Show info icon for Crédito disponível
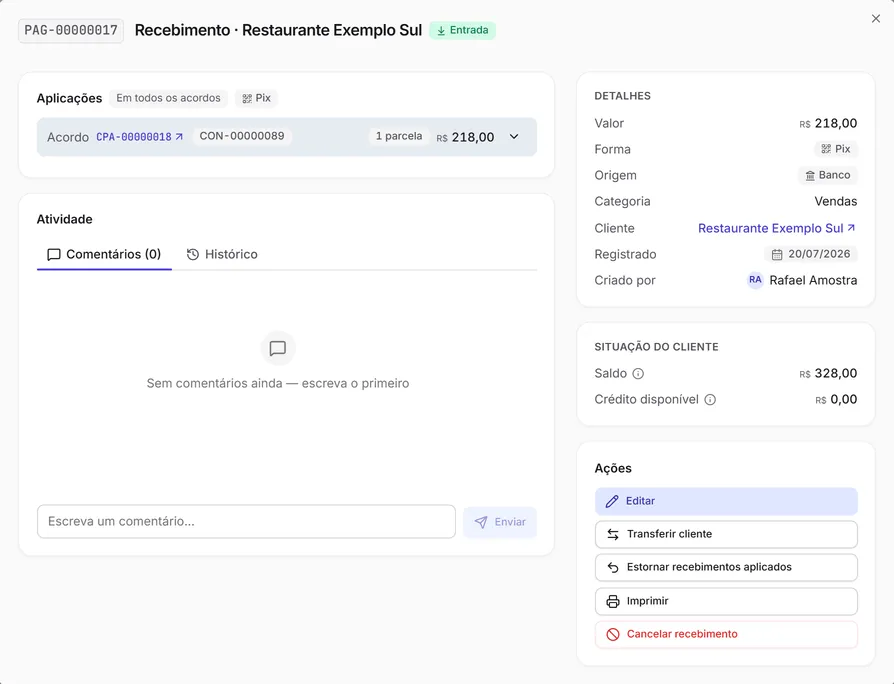The height and width of the screenshot is (684, 894). [710, 400]
